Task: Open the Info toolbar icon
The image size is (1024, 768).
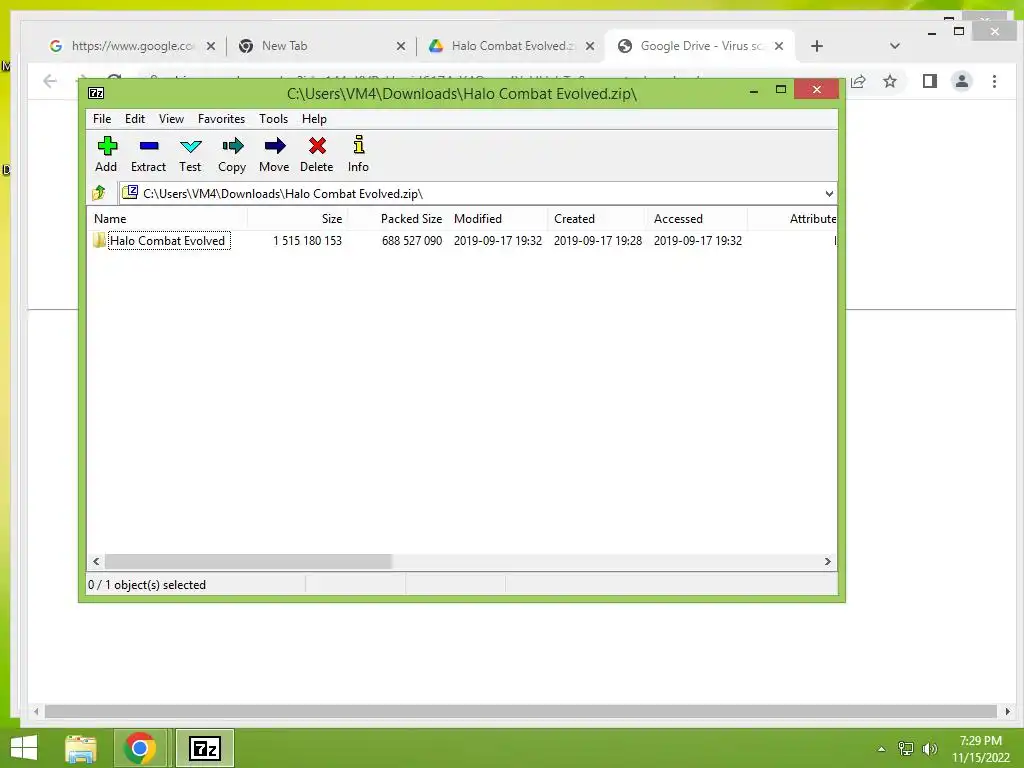Action: 358,154
